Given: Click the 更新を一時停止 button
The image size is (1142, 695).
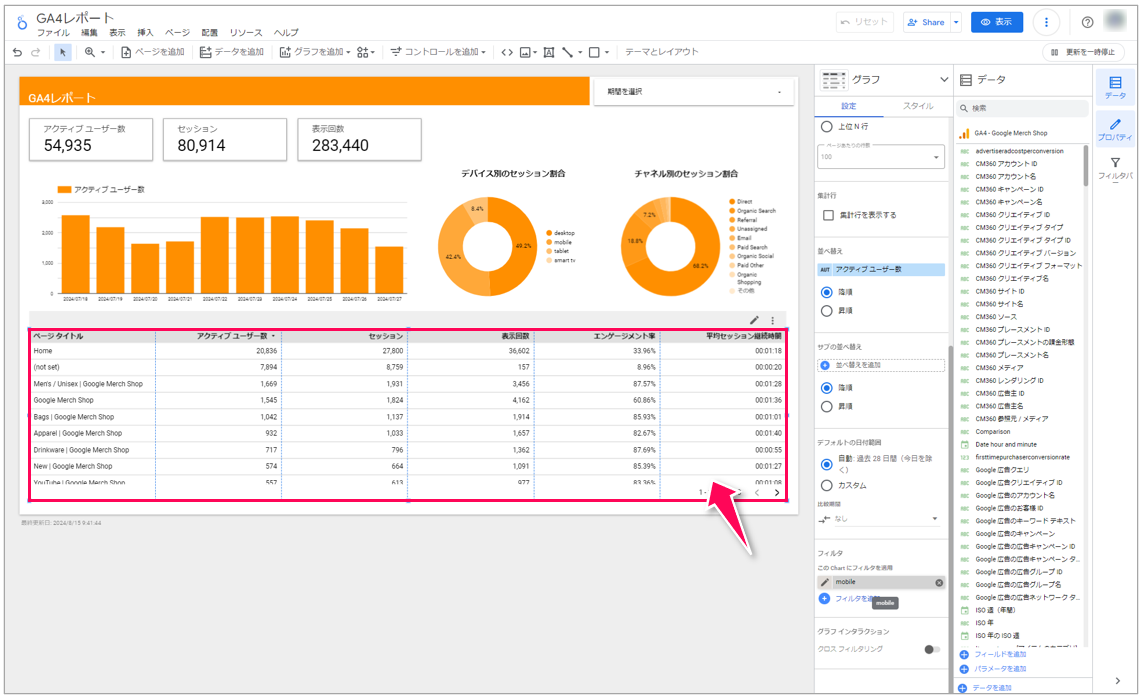Looking at the screenshot, I should pyautogui.click(x=1083, y=52).
